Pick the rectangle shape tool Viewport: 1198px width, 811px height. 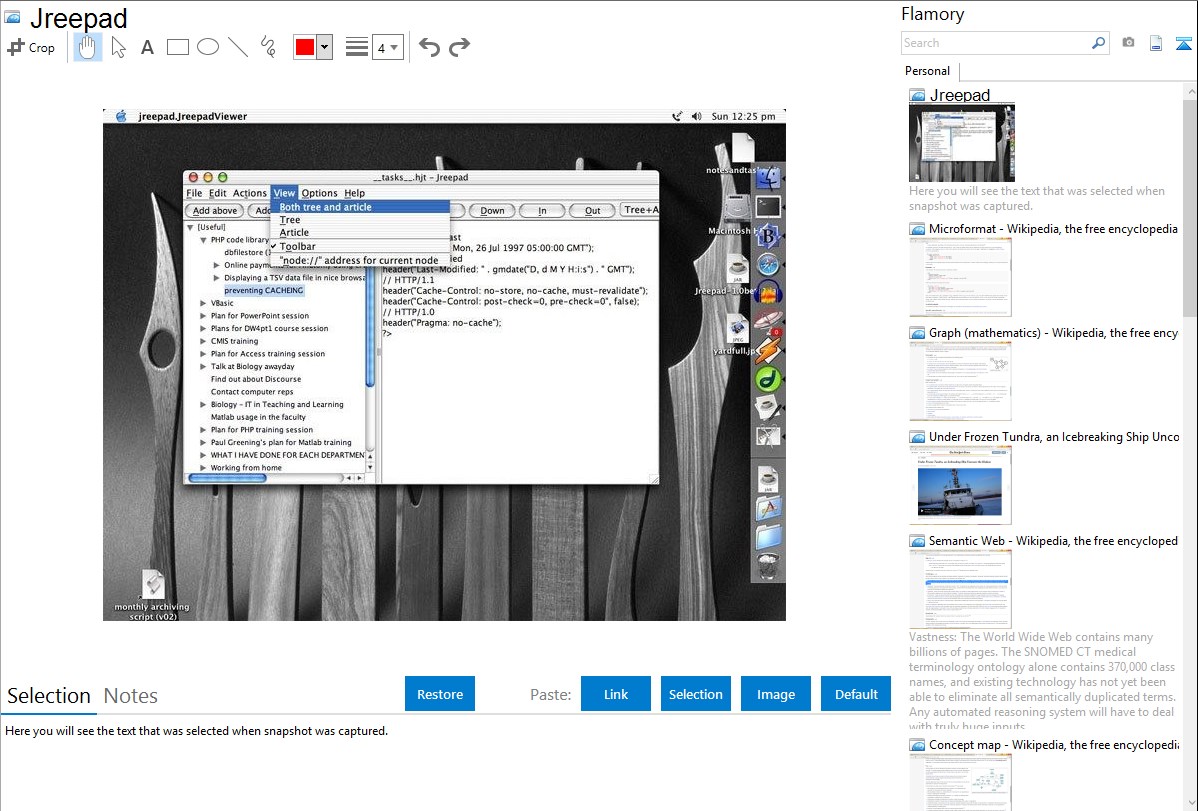(178, 47)
